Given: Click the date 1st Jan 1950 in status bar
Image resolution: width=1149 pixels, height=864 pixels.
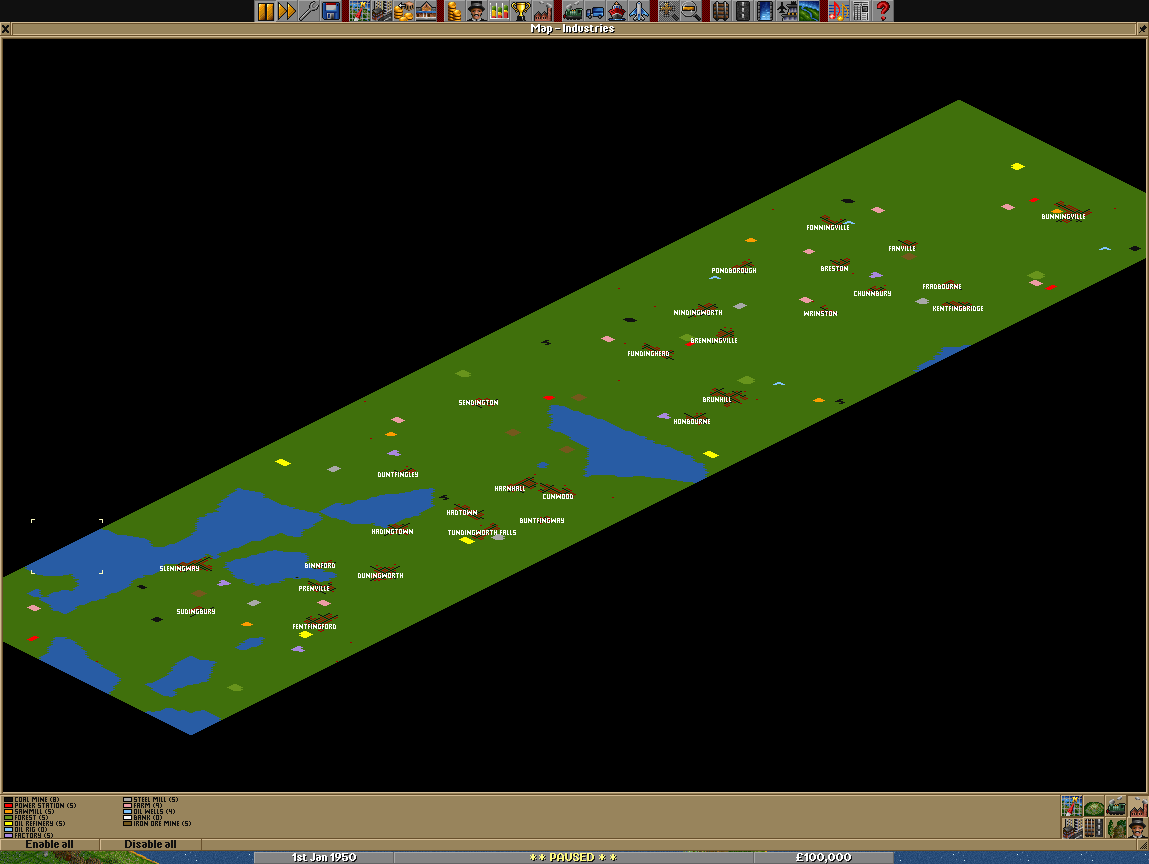Looking at the screenshot, I should pos(324,857).
